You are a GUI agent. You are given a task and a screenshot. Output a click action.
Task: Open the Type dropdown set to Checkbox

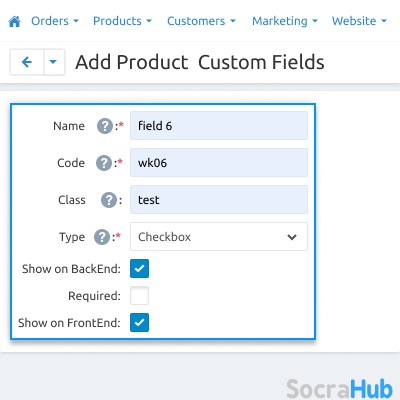(x=219, y=237)
